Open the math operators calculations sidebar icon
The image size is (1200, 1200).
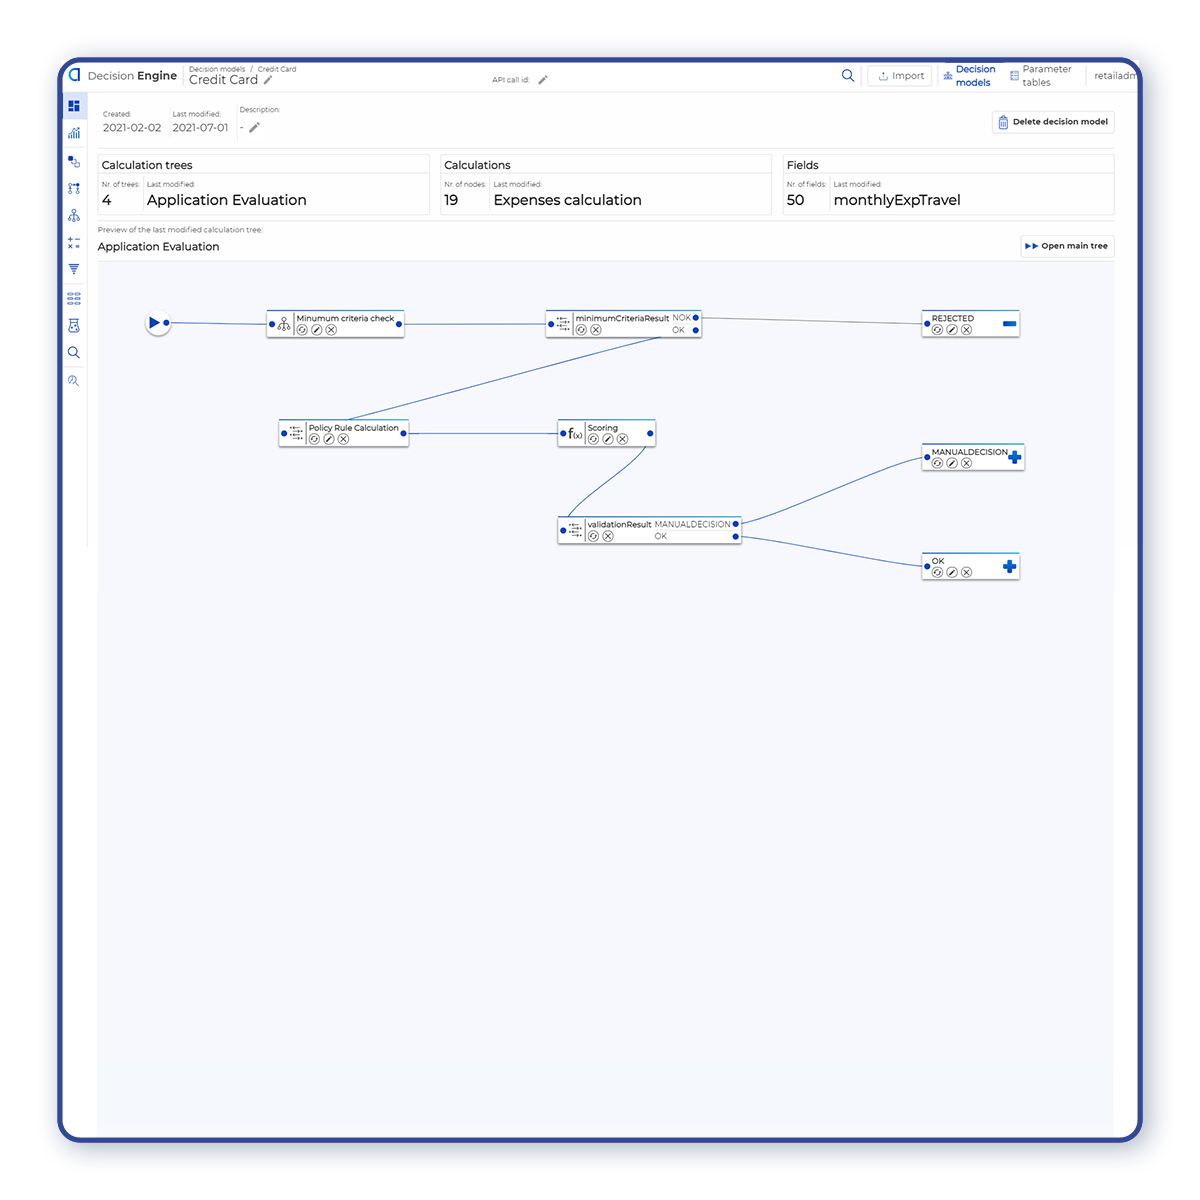[x=74, y=243]
